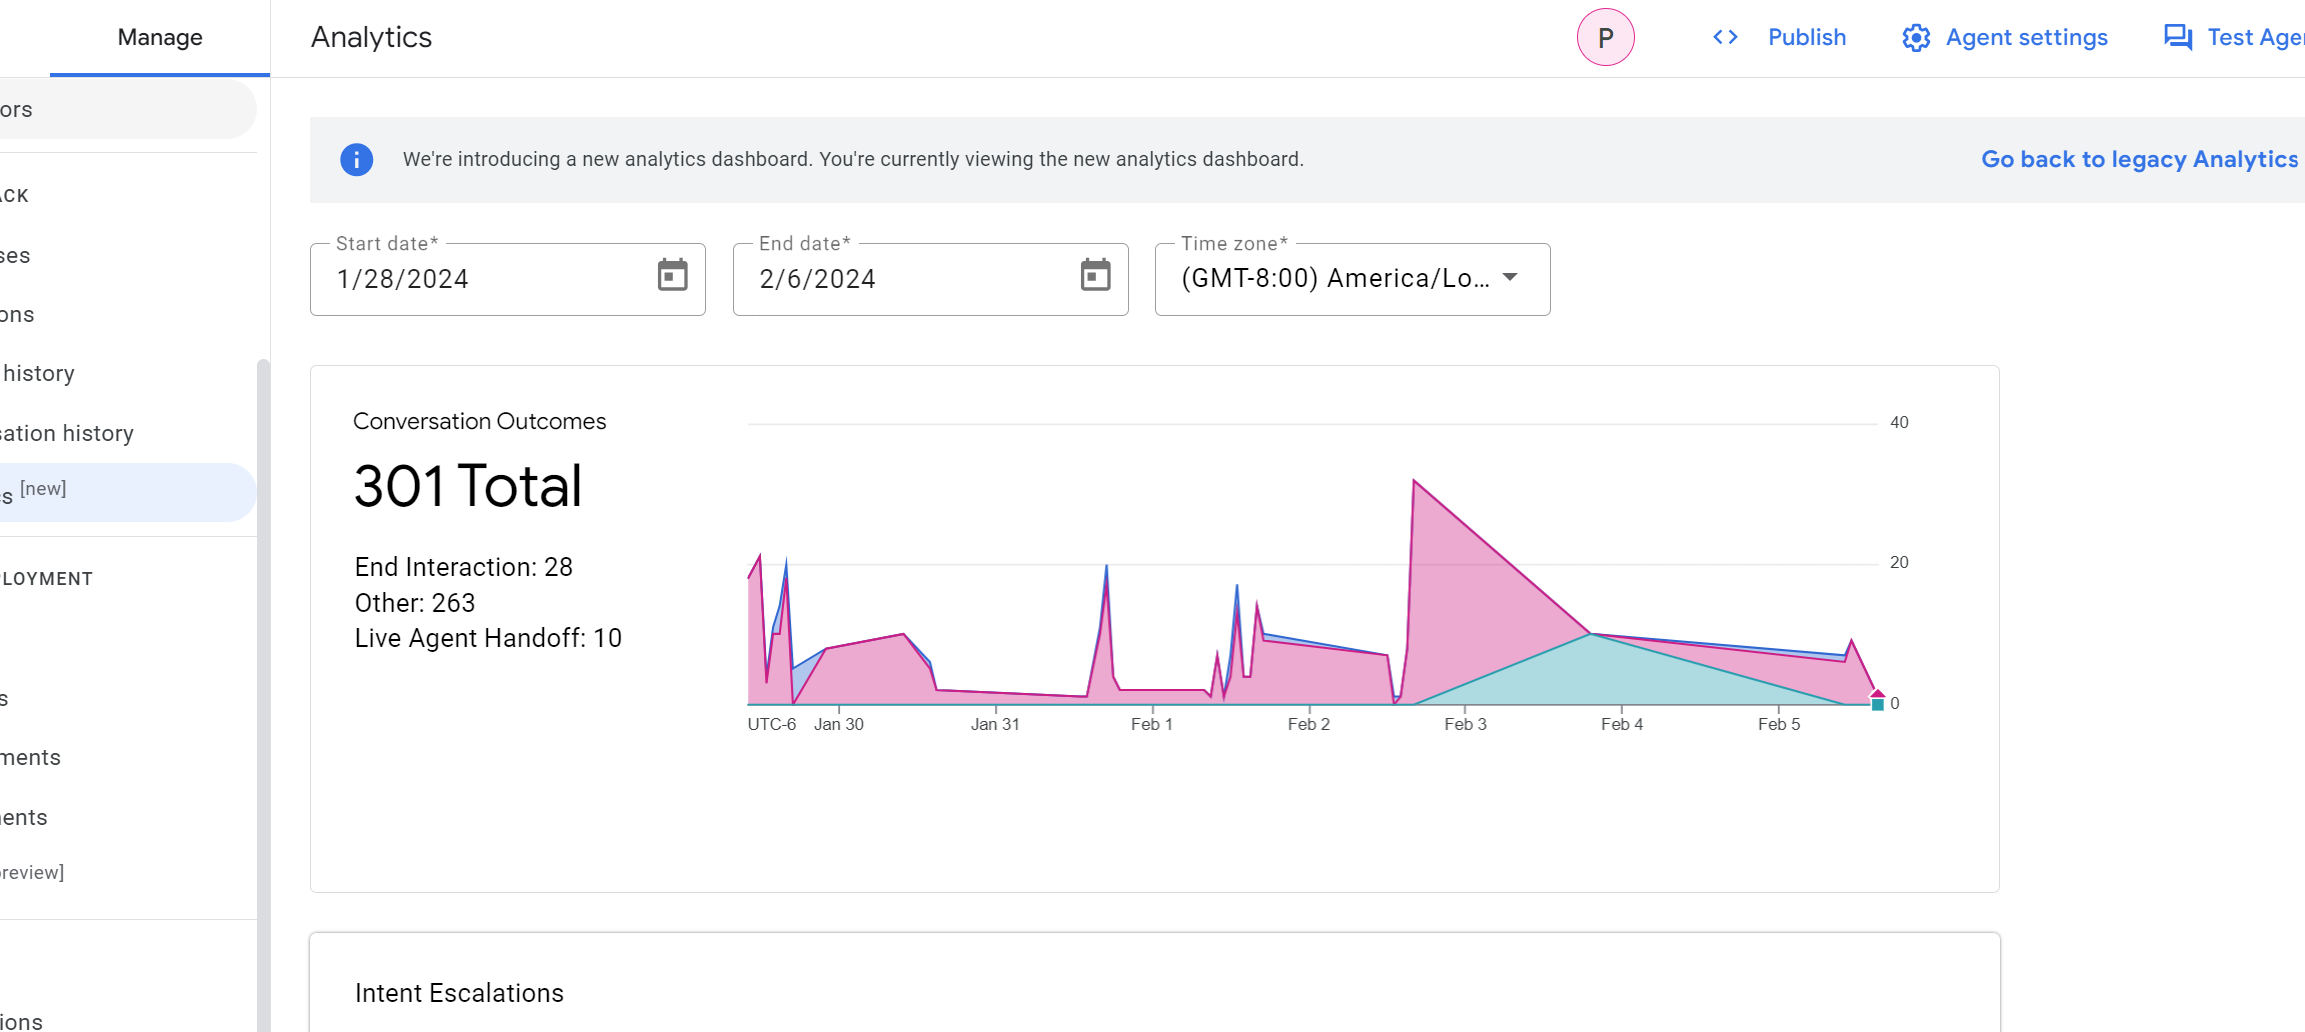The height and width of the screenshot is (1032, 2305).
Task: Select the Manage tab
Action: point(160,38)
